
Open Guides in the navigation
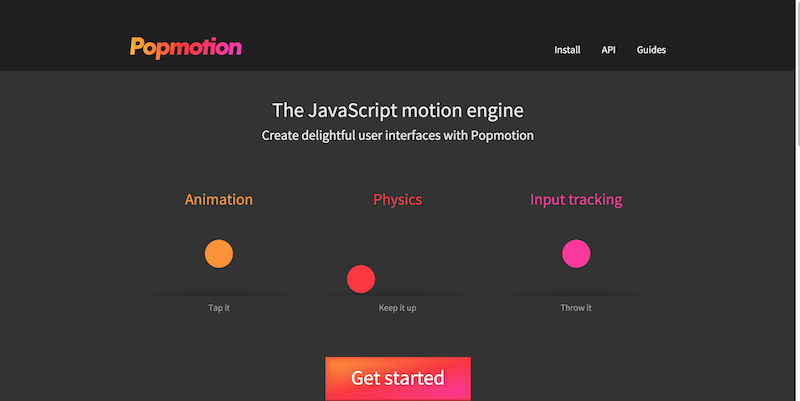pos(651,49)
